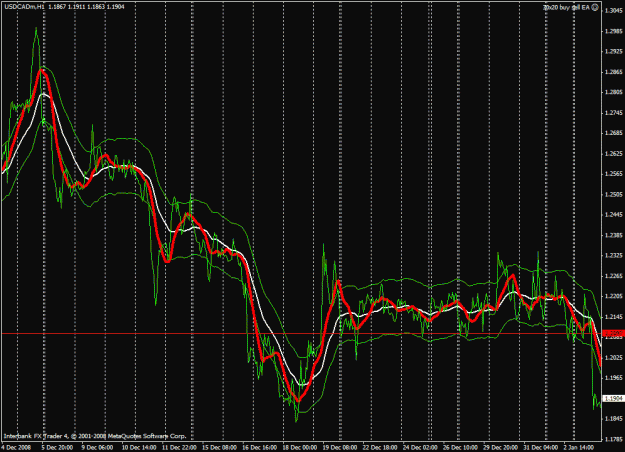Click the 1.2745 price axis label
Image resolution: width=625 pixels, height=452 pixels.
tap(614, 113)
